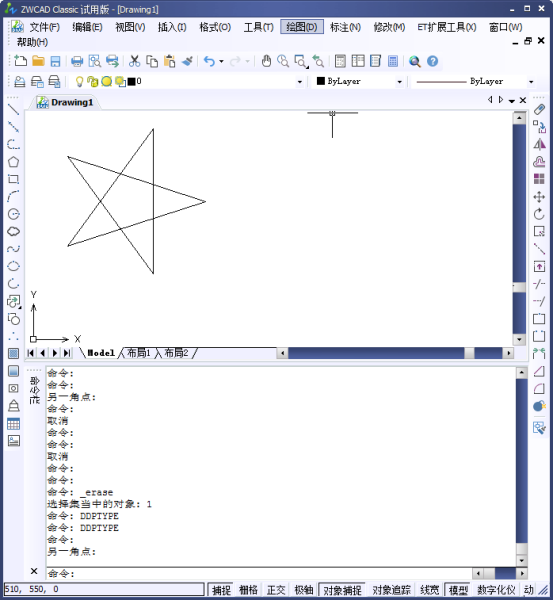Toggle 数字化仪 tablet mode in status bar
554x601 pixels.
(496, 590)
